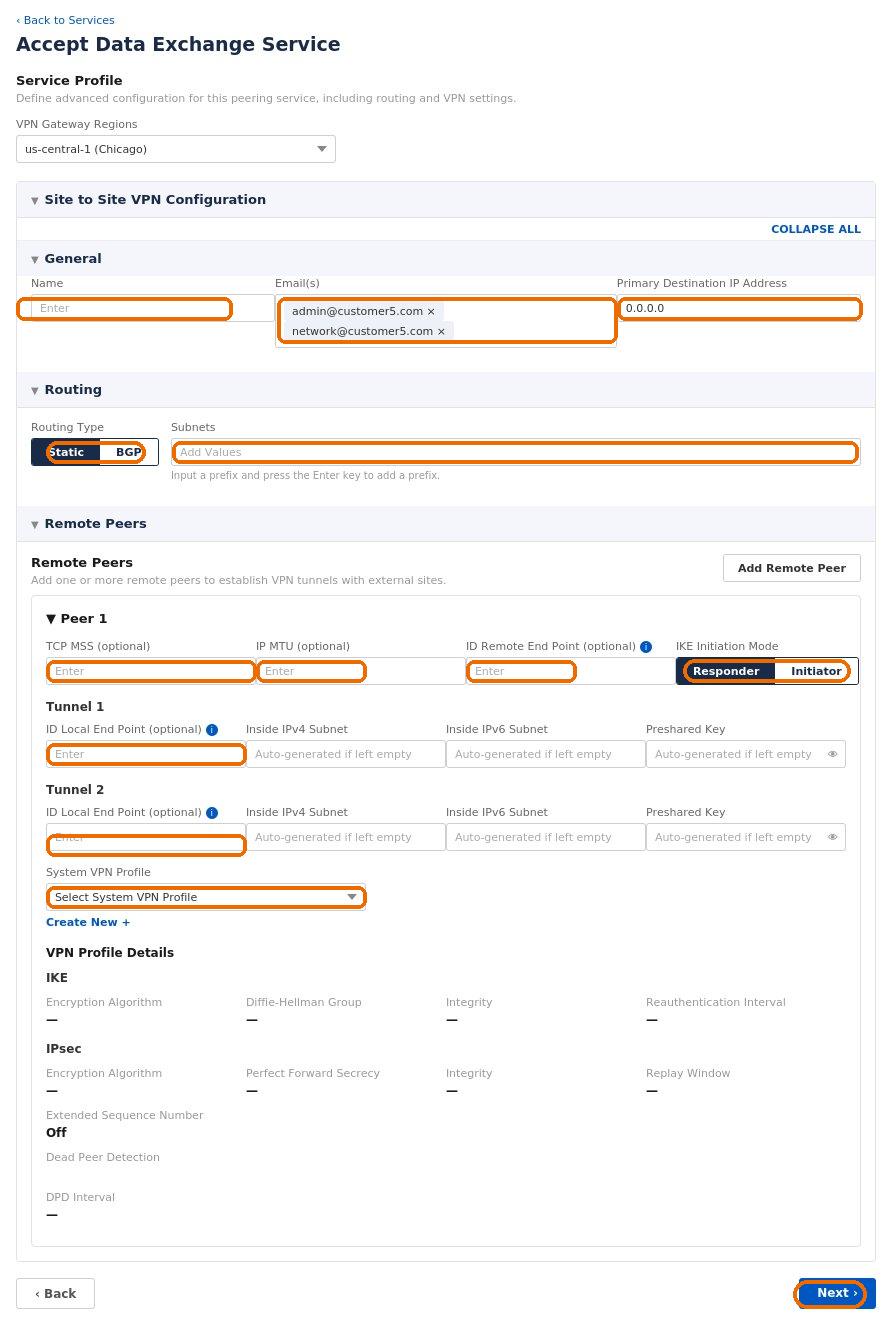This screenshot has height=1325, width=892.
Task: Click Add Remote Peer button
Action: [x=792, y=568]
